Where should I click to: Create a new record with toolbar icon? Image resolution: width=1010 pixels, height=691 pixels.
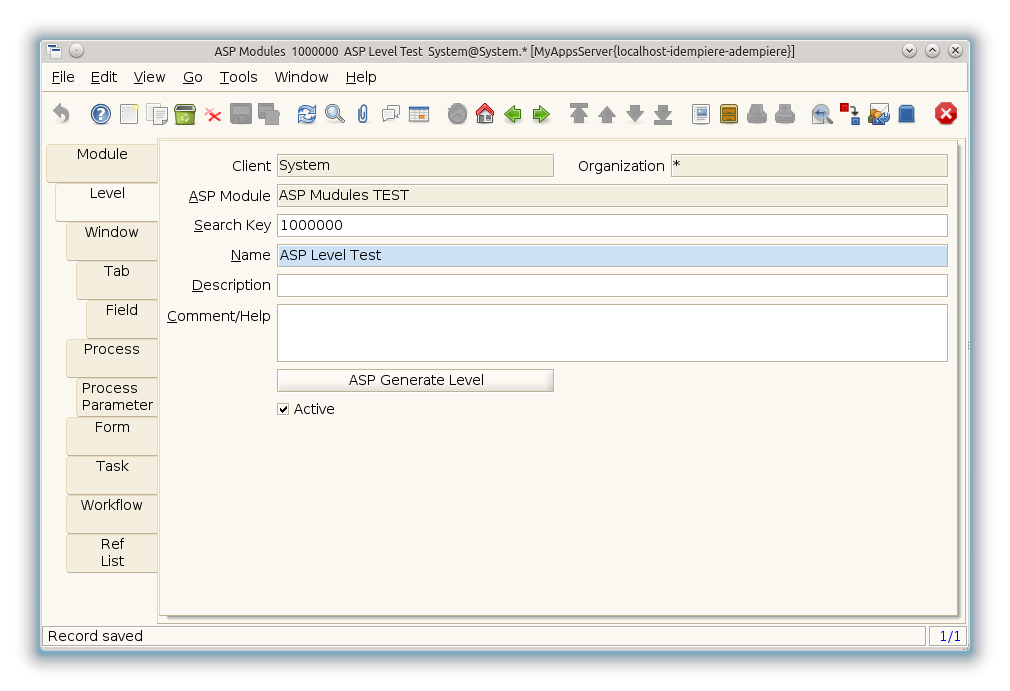click(129, 114)
